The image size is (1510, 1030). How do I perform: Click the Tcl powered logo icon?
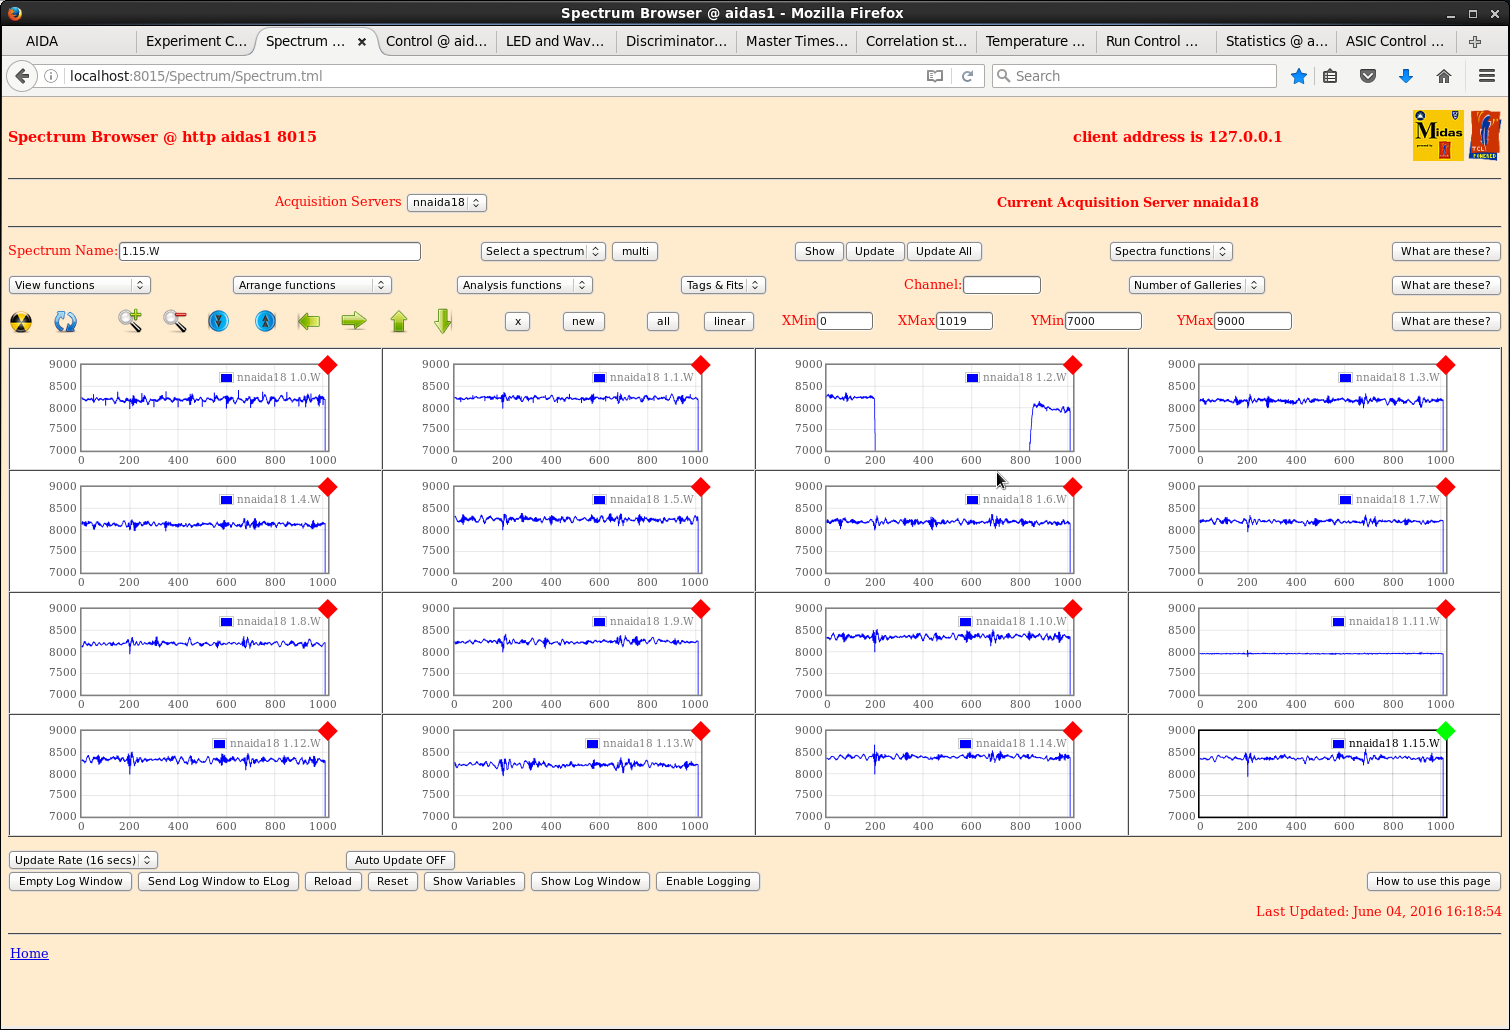[1485, 135]
